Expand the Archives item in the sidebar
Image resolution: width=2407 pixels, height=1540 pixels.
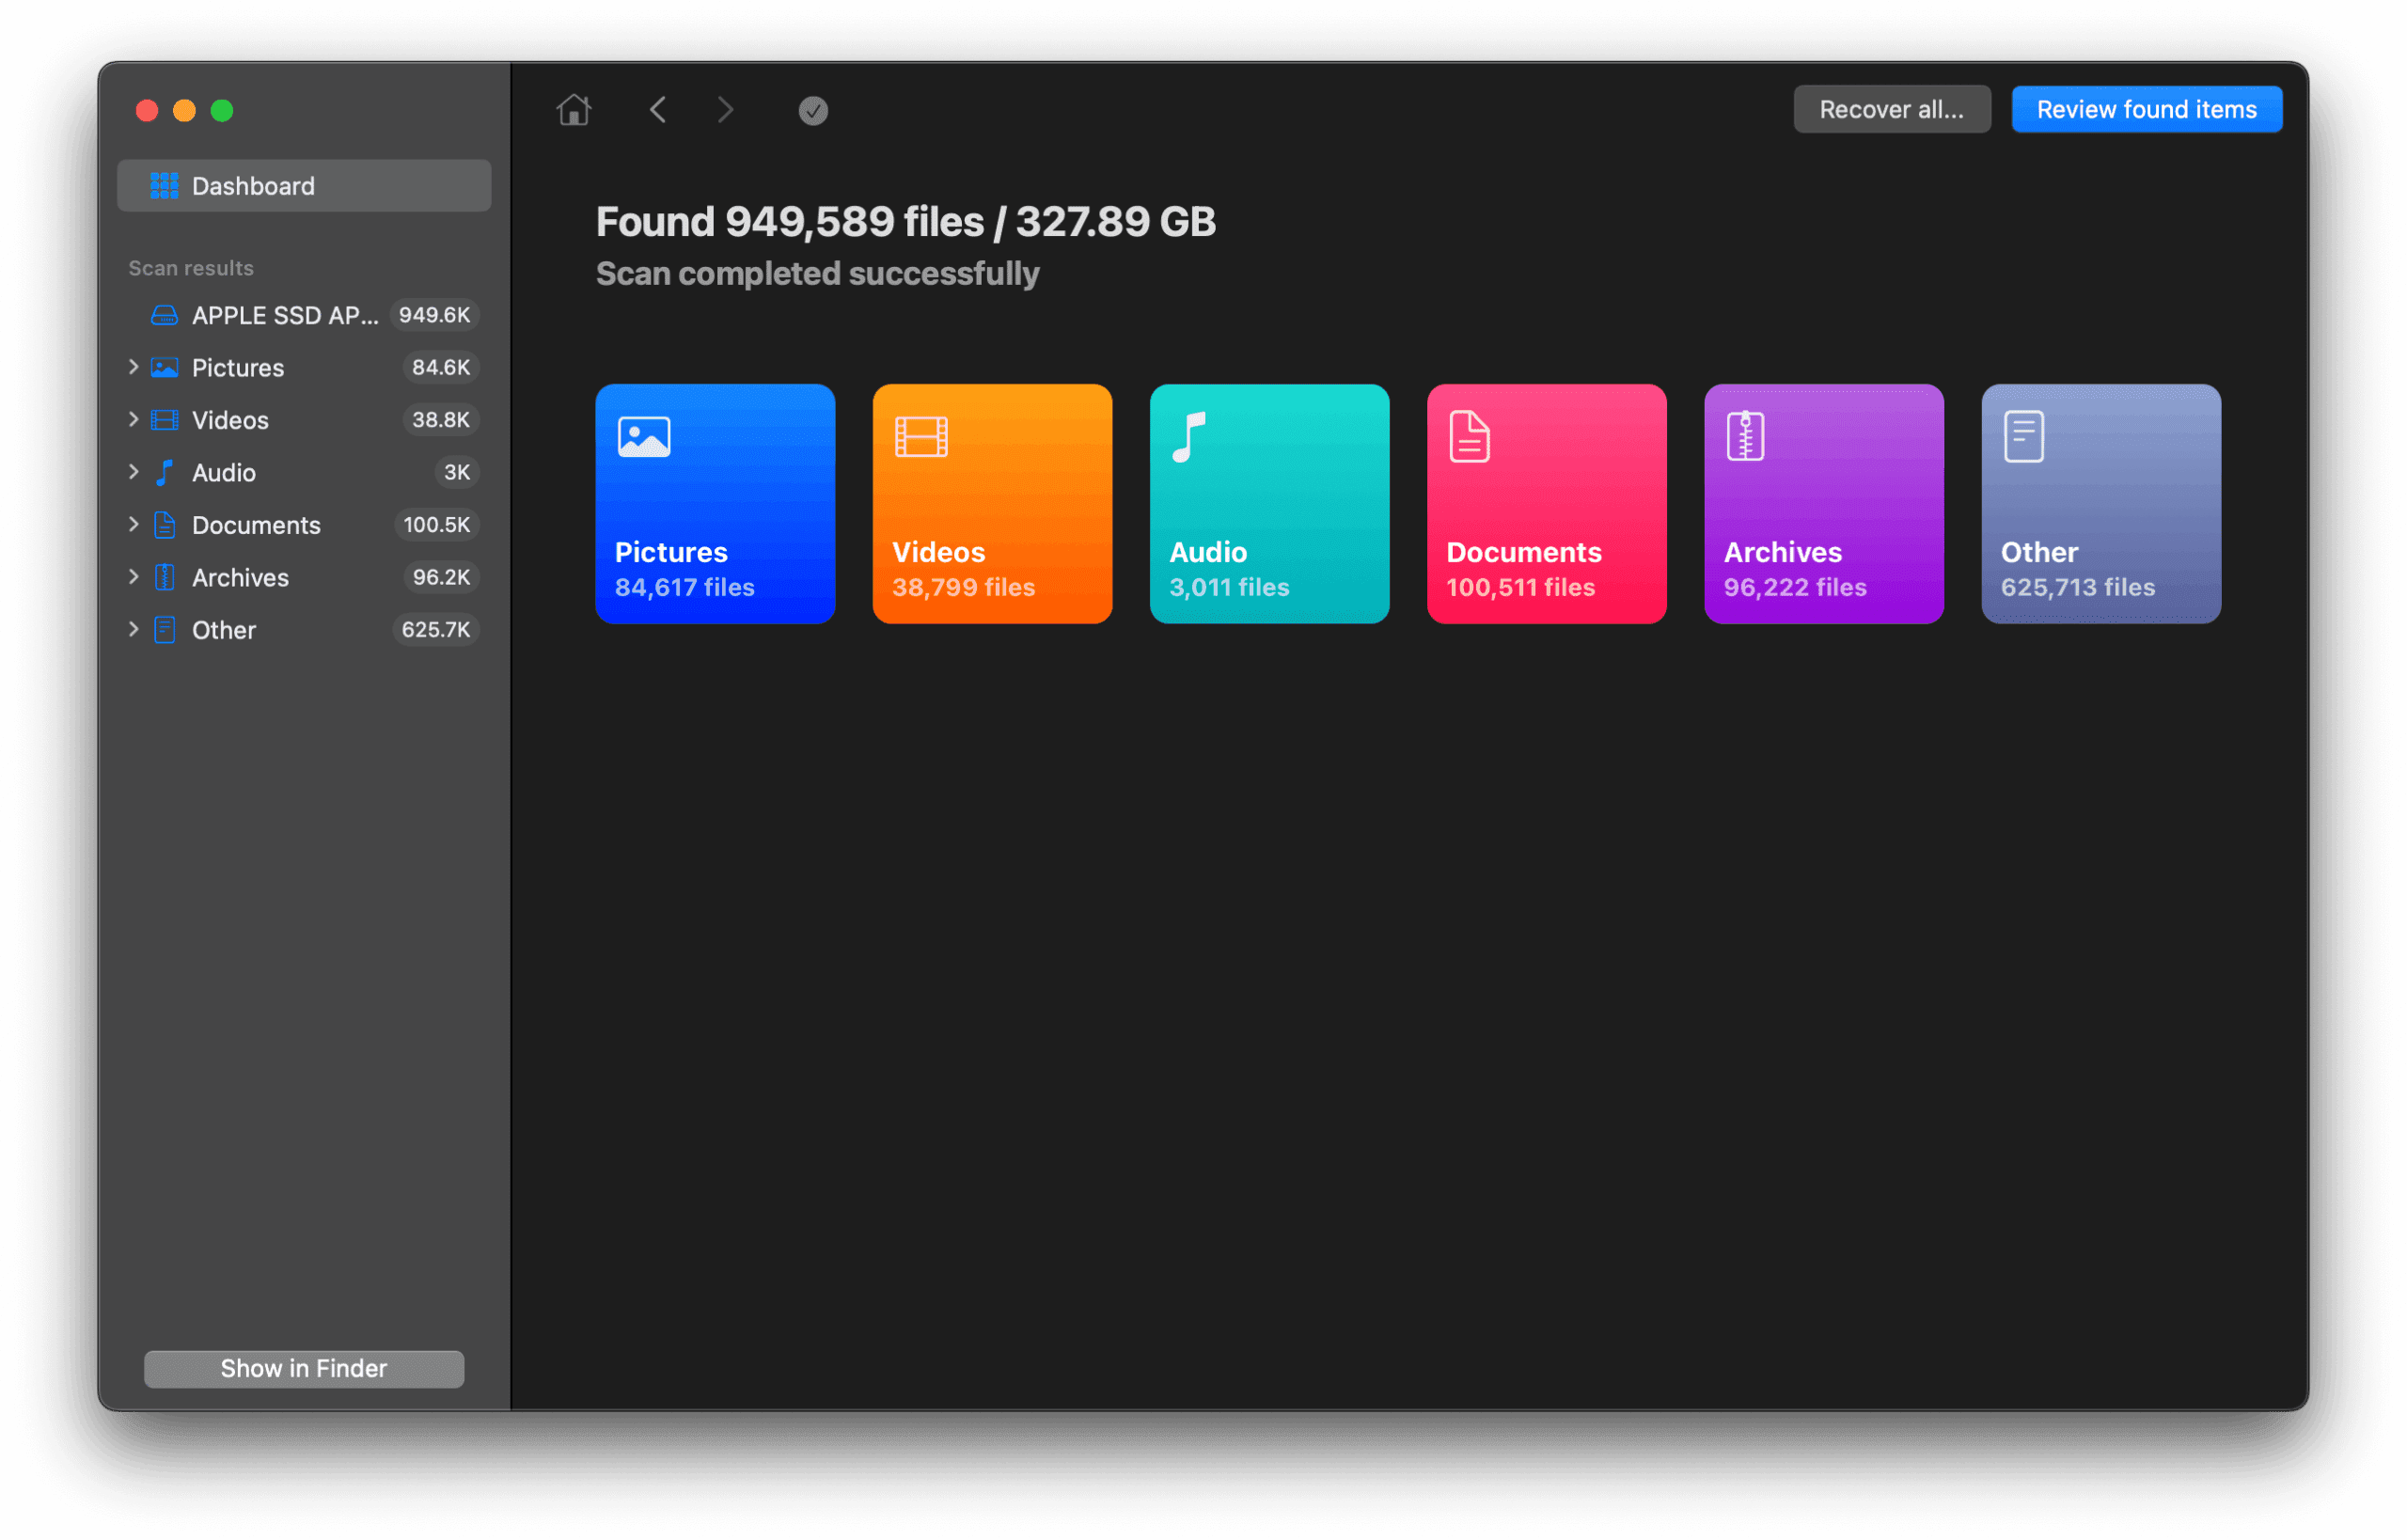(134, 577)
